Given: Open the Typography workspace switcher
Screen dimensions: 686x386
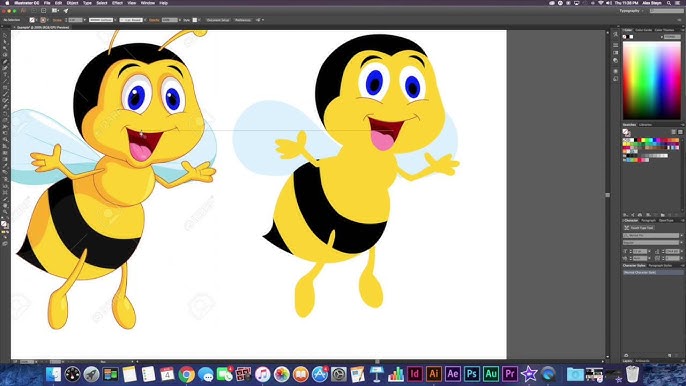Looking at the screenshot, I should pyautogui.click(x=631, y=11).
